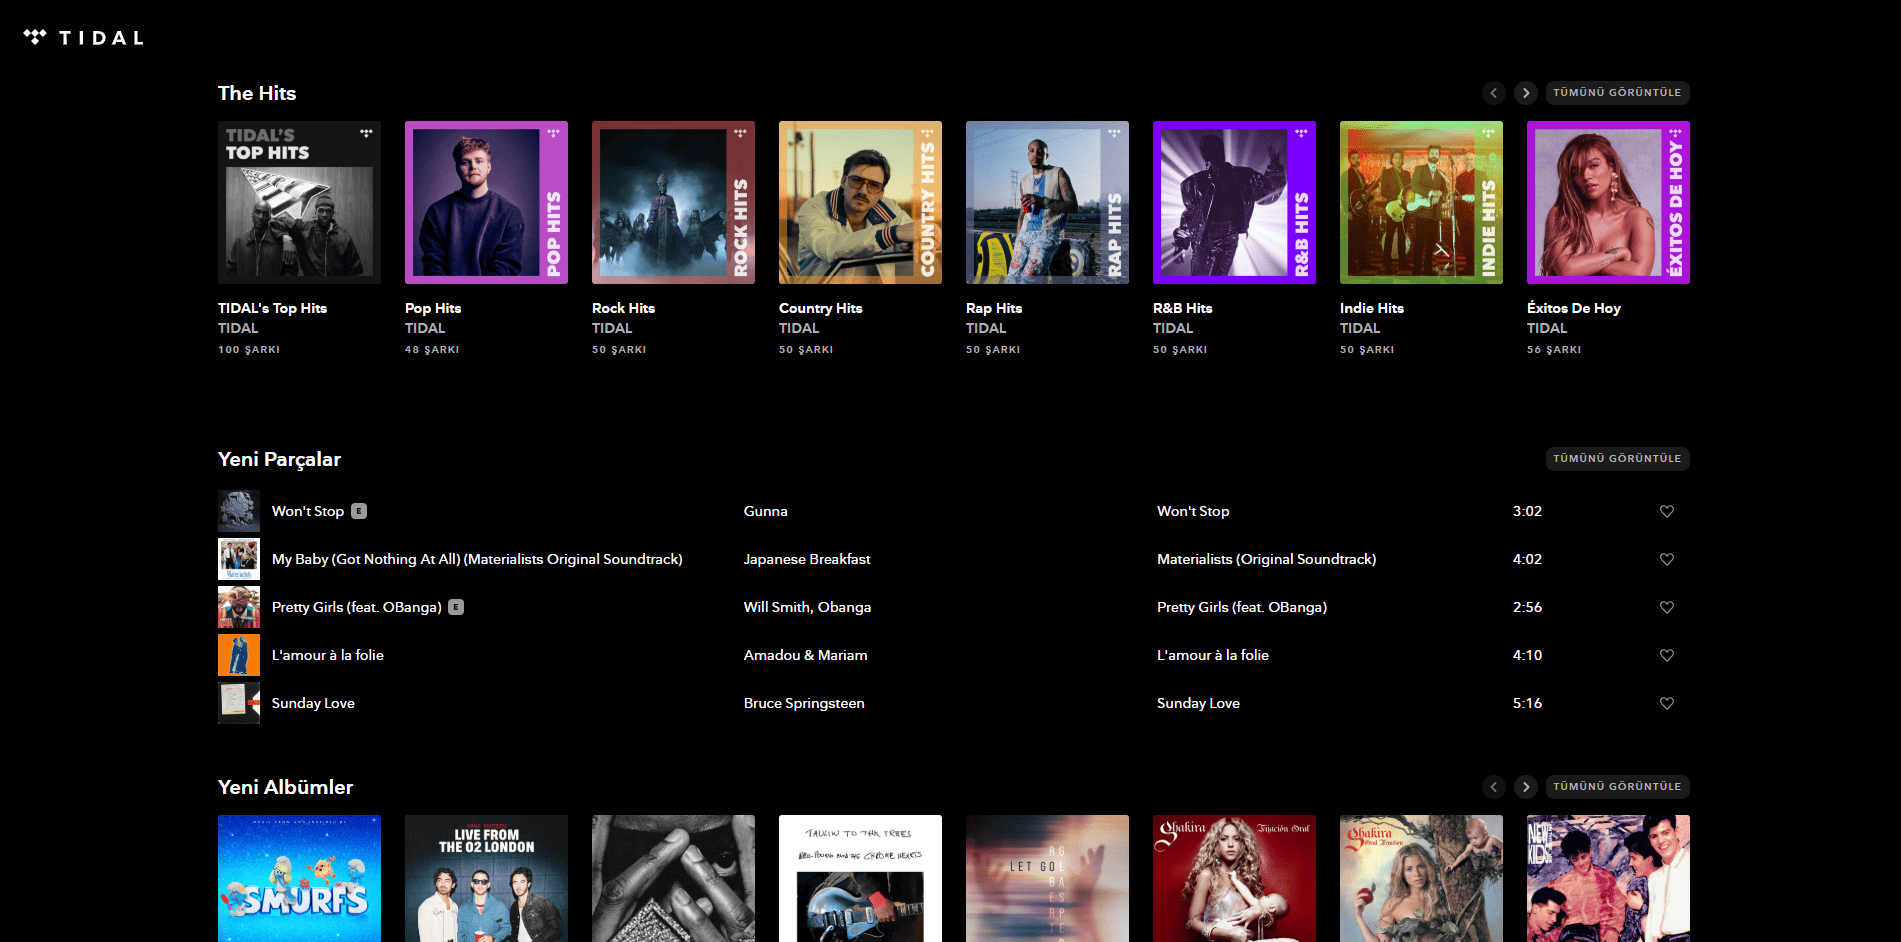Click the R&B Hits title link
1901x942 pixels.
[x=1182, y=308]
